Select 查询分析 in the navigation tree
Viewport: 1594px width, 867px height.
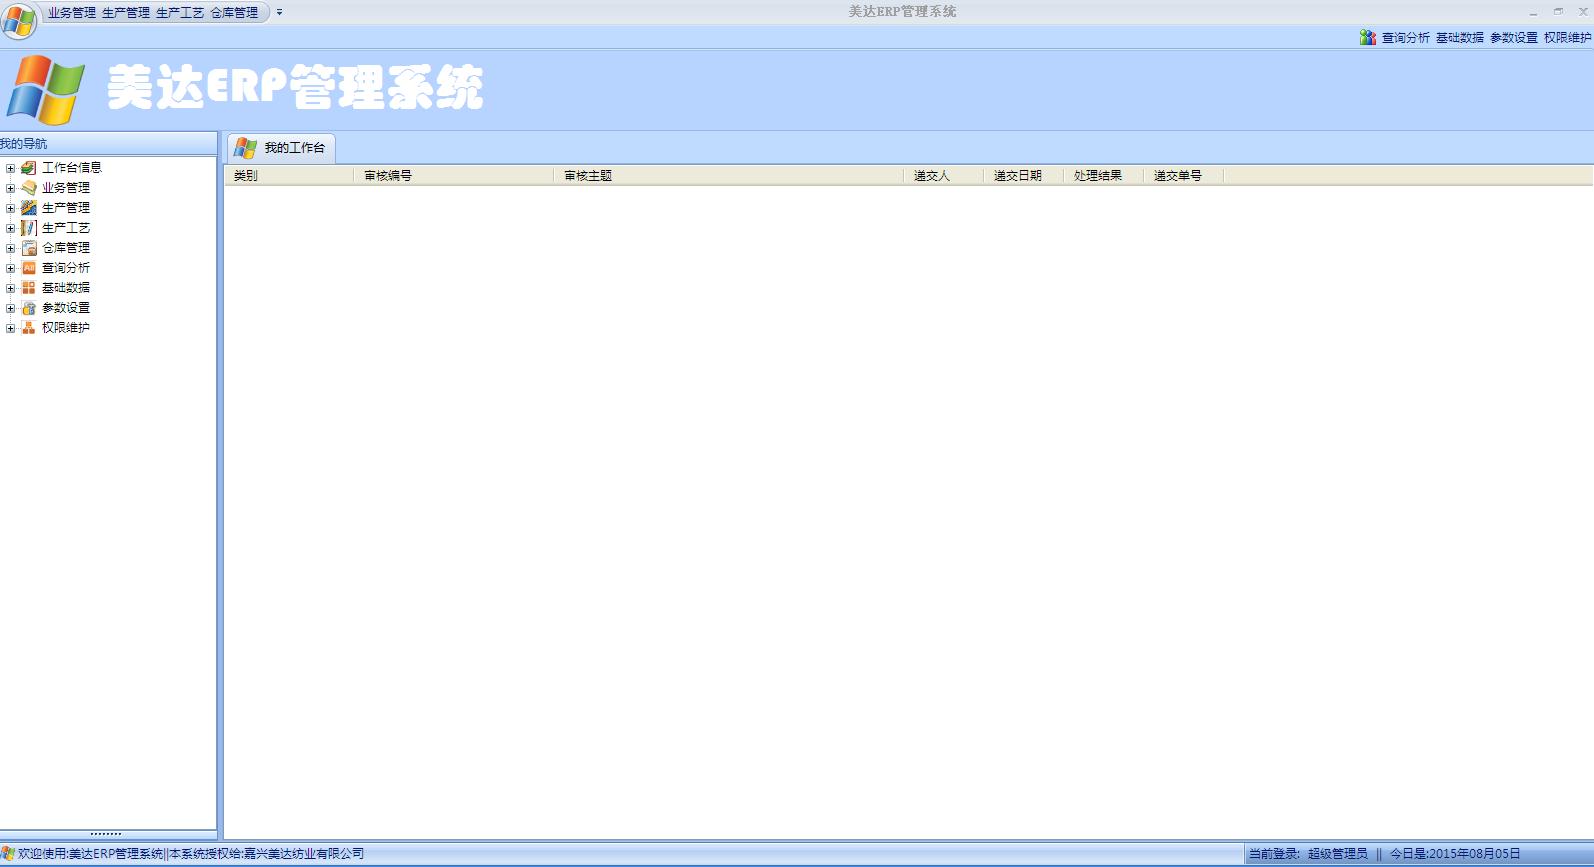point(66,268)
